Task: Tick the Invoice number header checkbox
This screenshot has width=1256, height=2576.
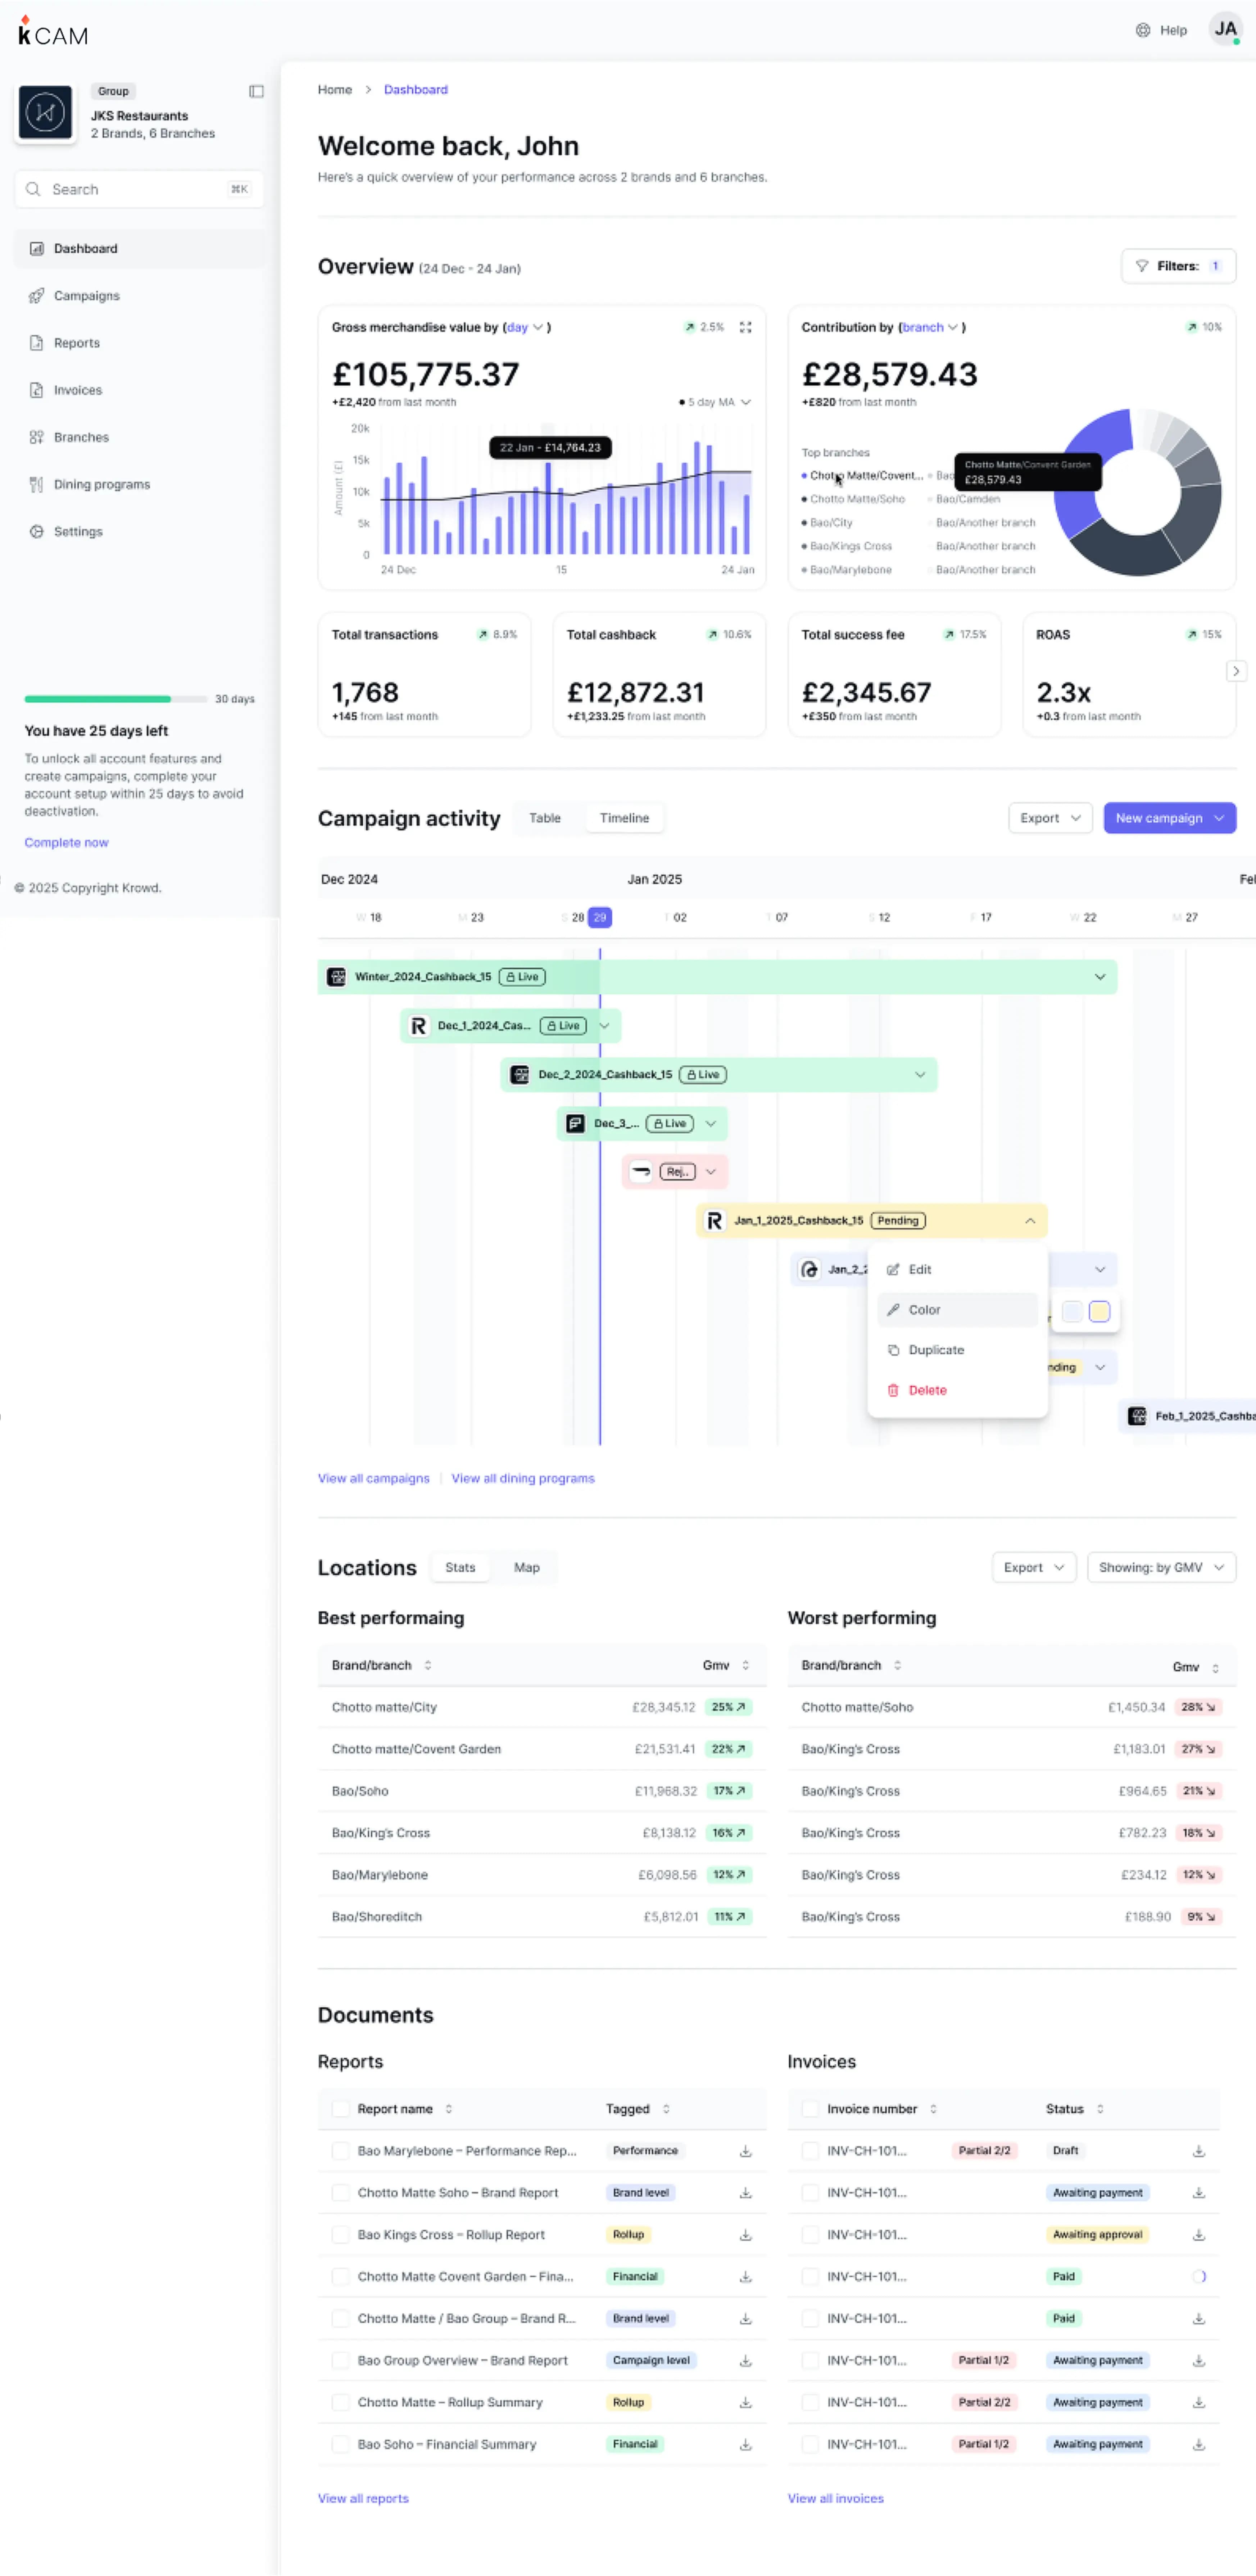Action: [810, 2109]
